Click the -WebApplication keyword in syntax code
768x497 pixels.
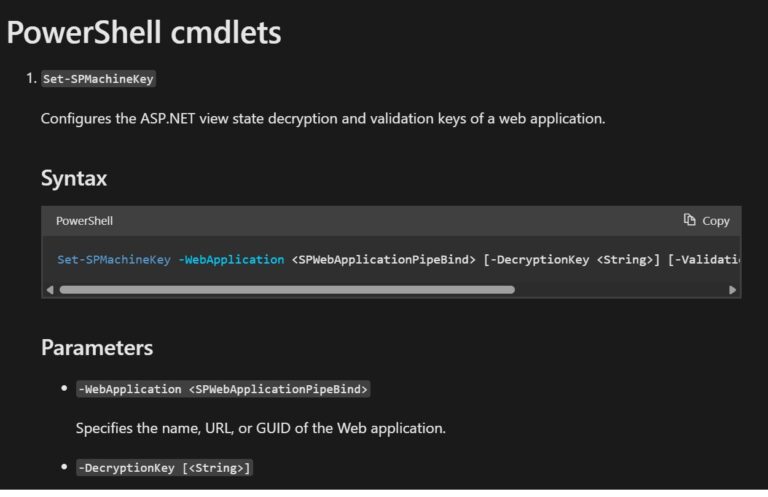(x=231, y=260)
